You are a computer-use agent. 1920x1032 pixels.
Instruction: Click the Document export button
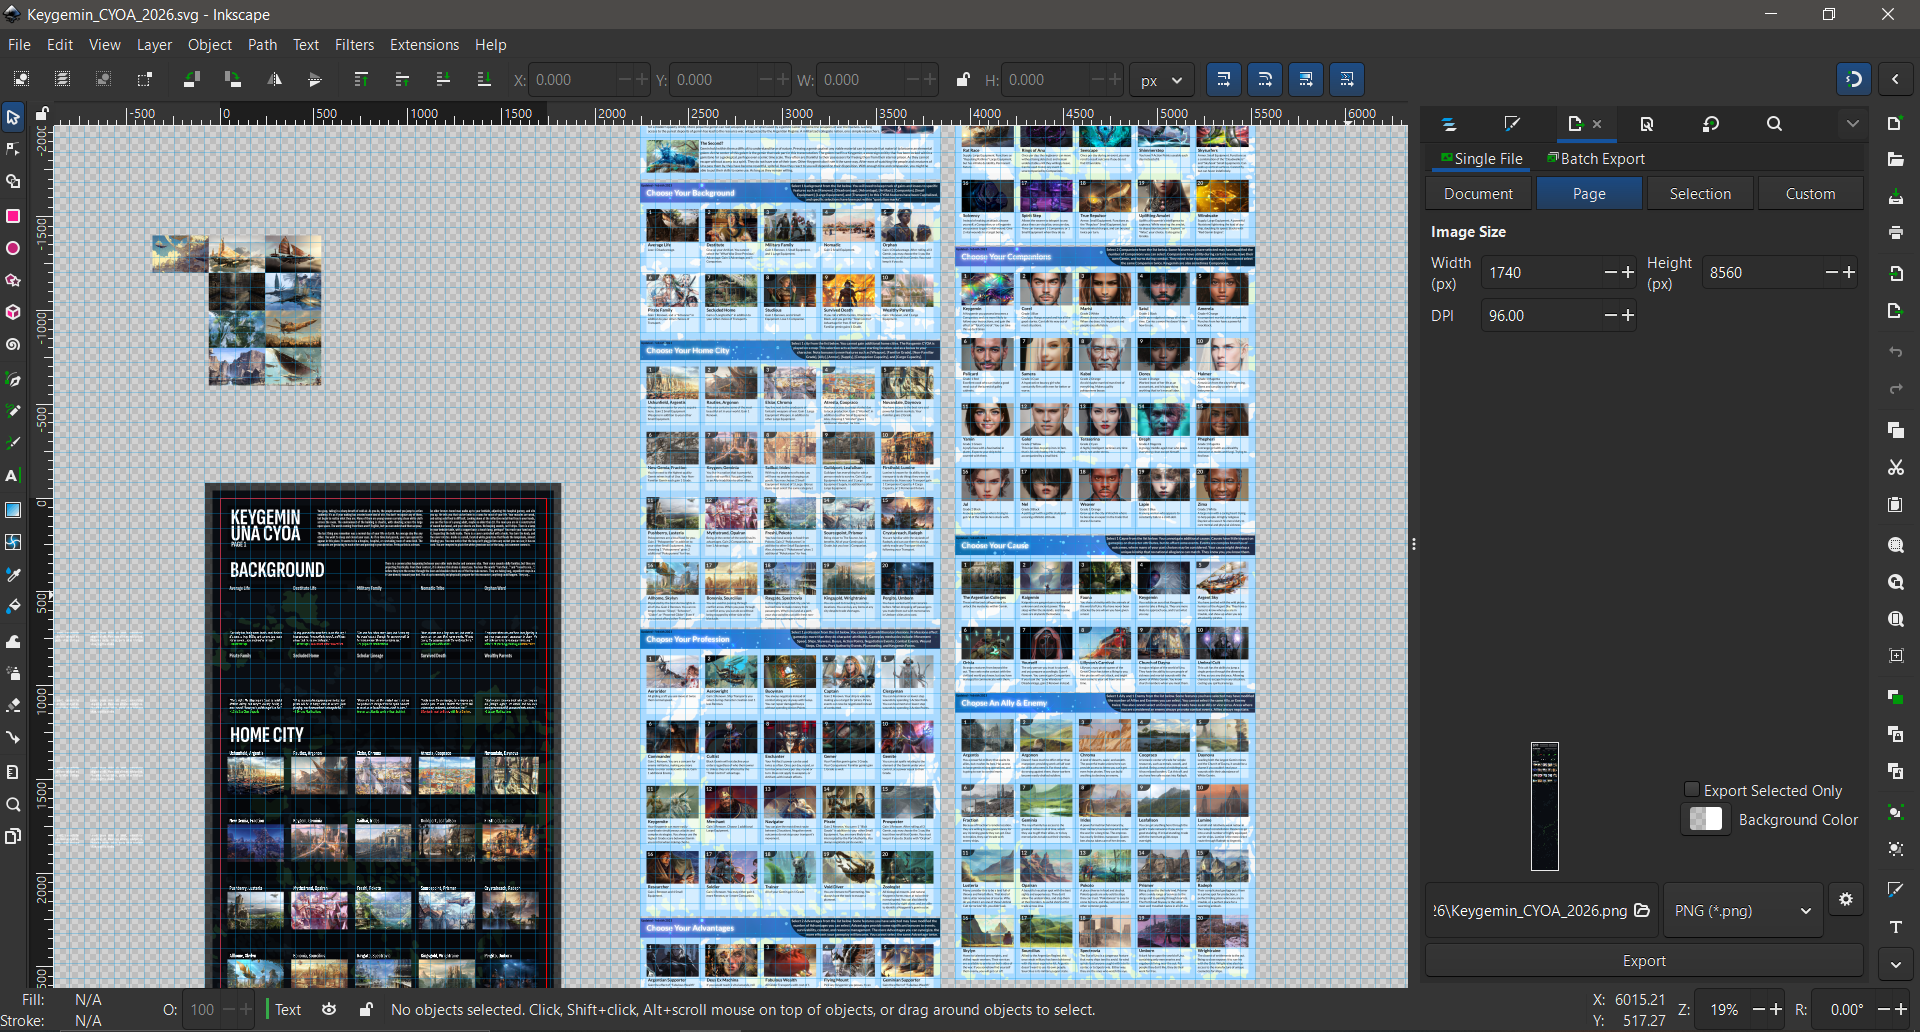pyautogui.click(x=1478, y=193)
